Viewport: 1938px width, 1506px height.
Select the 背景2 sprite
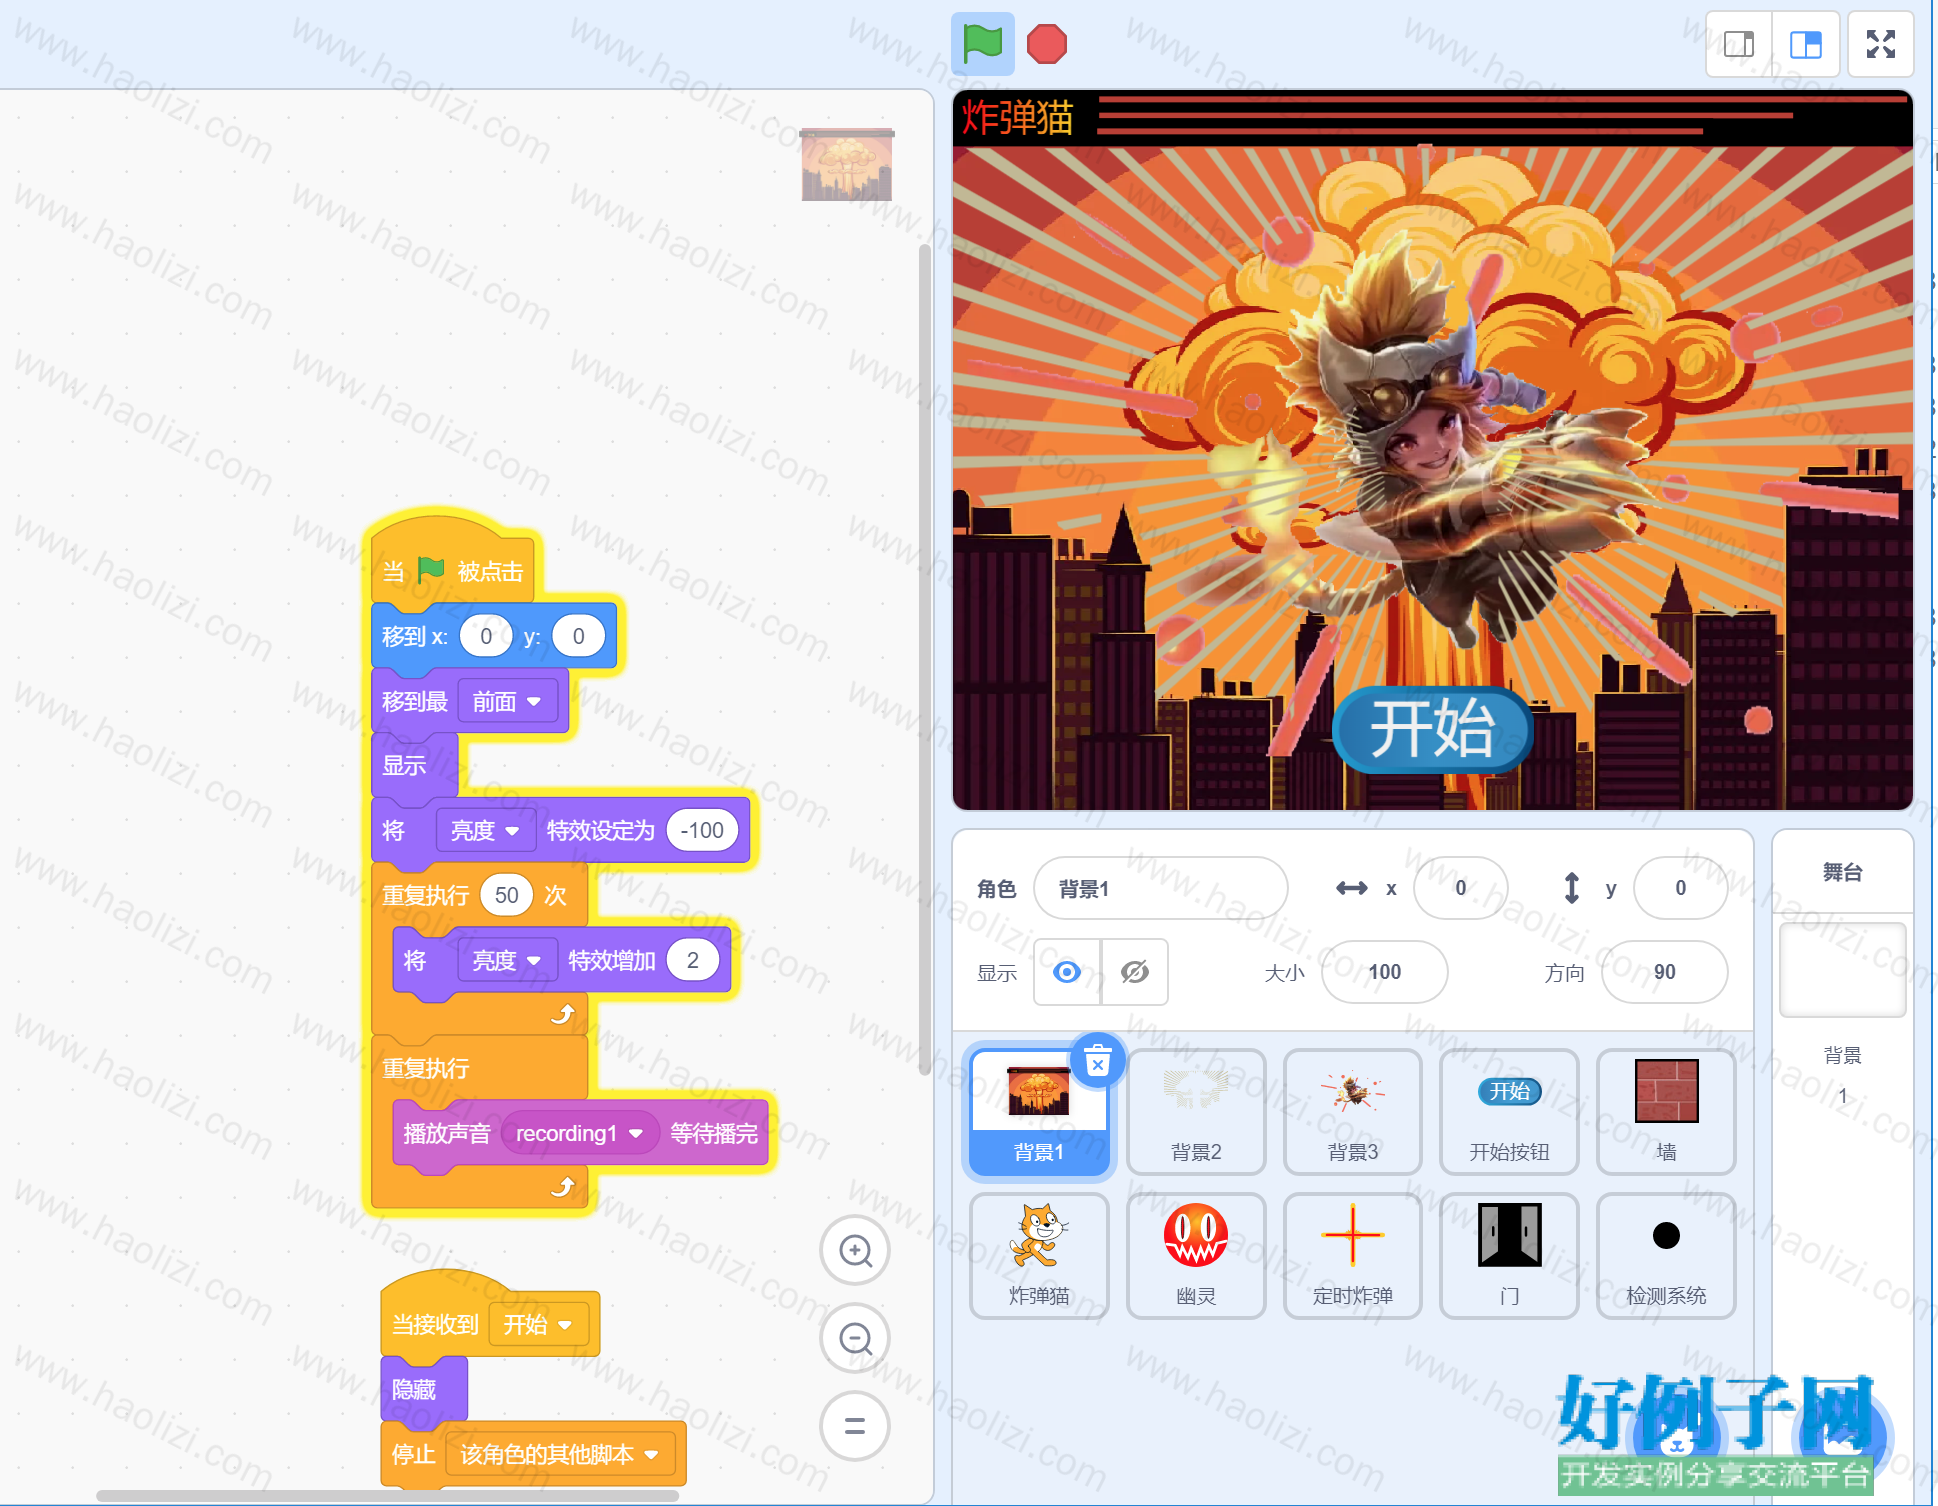pos(1196,1111)
